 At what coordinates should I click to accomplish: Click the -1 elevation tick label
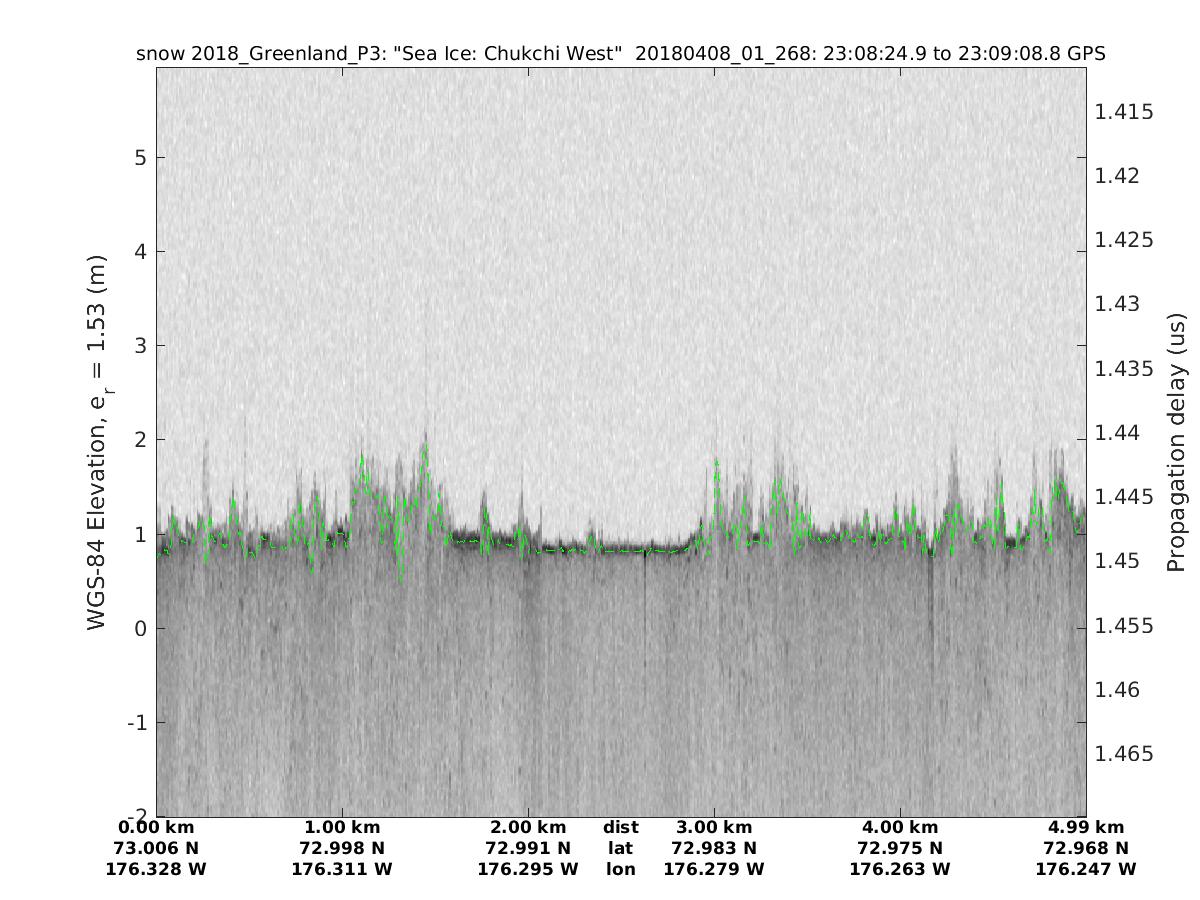pos(137,722)
